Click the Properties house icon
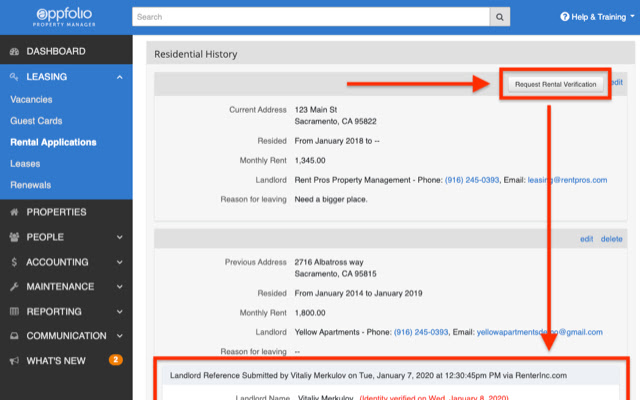This screenshot has width=640, height=400. pyautogui.click(x=14, y=212)
